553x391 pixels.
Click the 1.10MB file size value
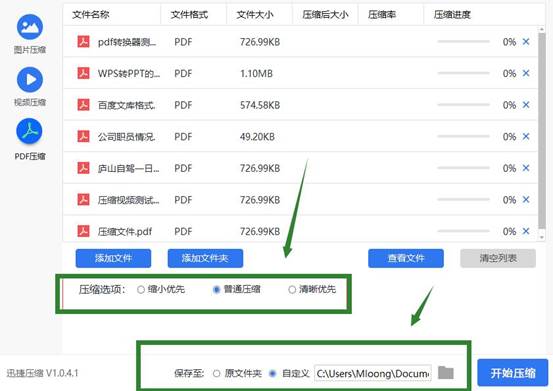click(256, 74)
